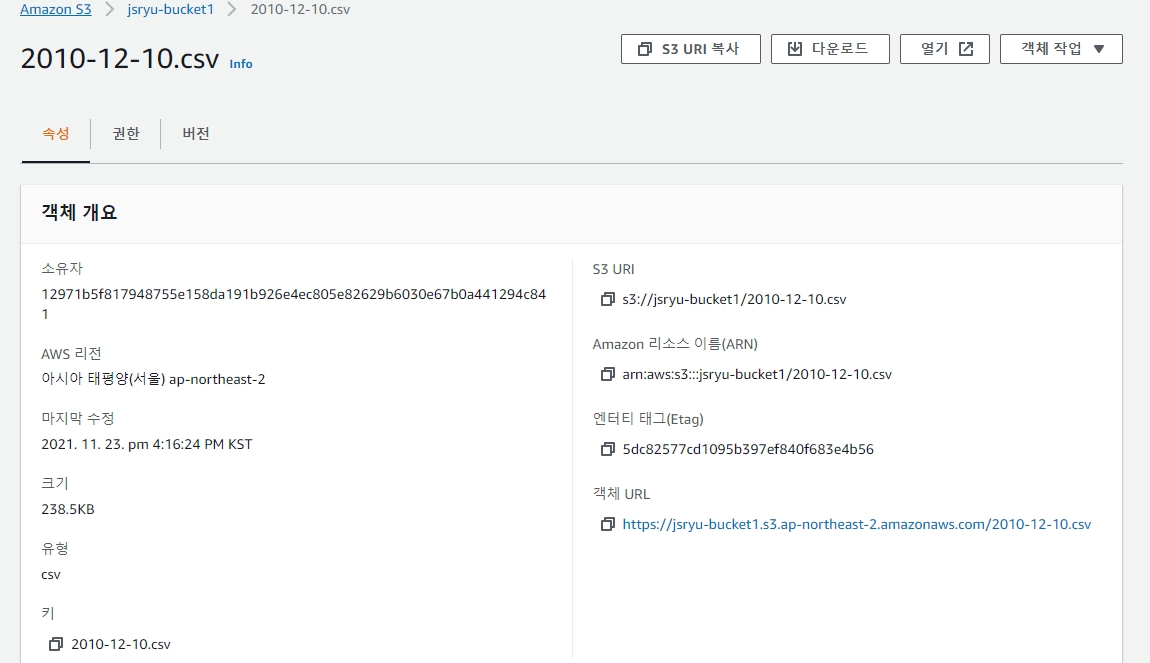Click the copy icon beside the ARN value
The width and height of the screenshot is (1150, 663).
pyautogui.click(x=607, y=375)
